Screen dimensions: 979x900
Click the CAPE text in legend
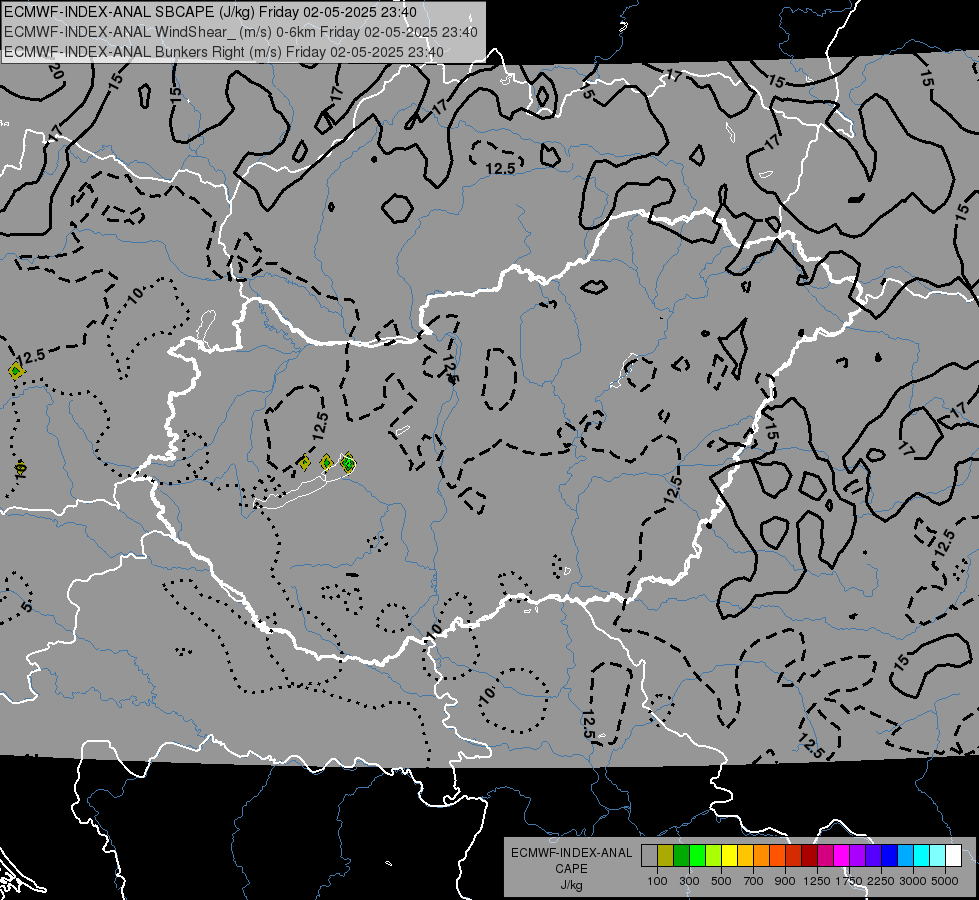[x=571, y=869]
